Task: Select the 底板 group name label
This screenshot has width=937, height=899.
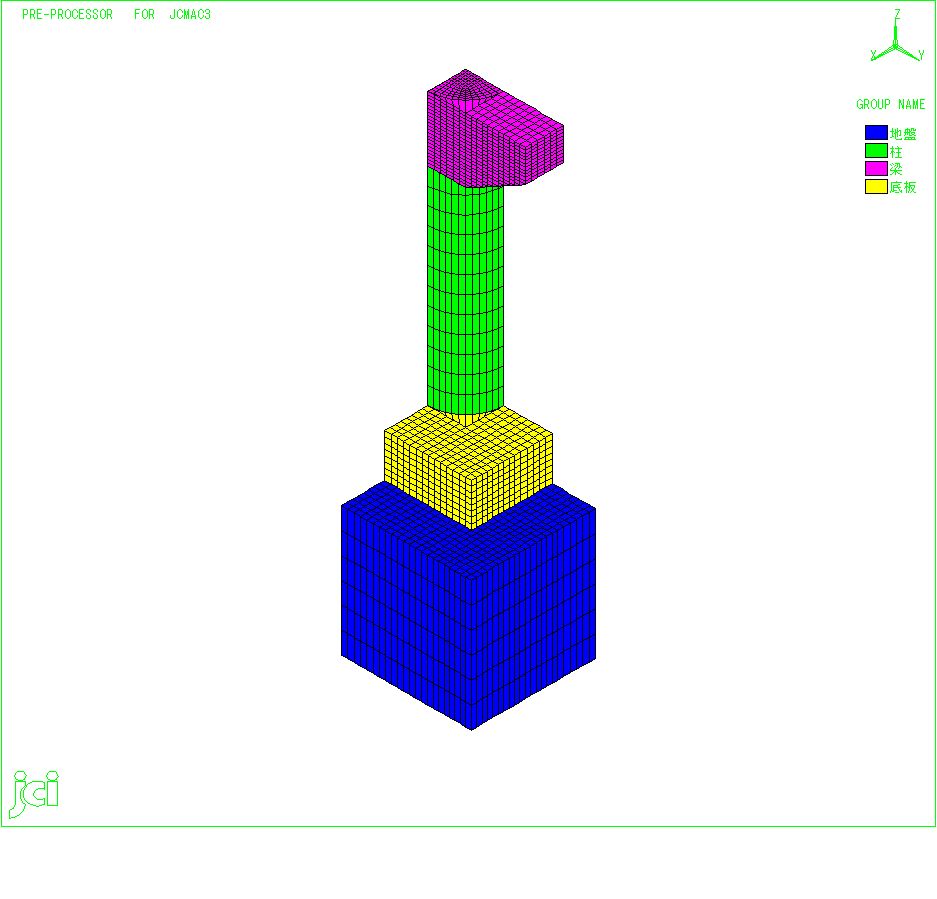Action: point(903,187)
